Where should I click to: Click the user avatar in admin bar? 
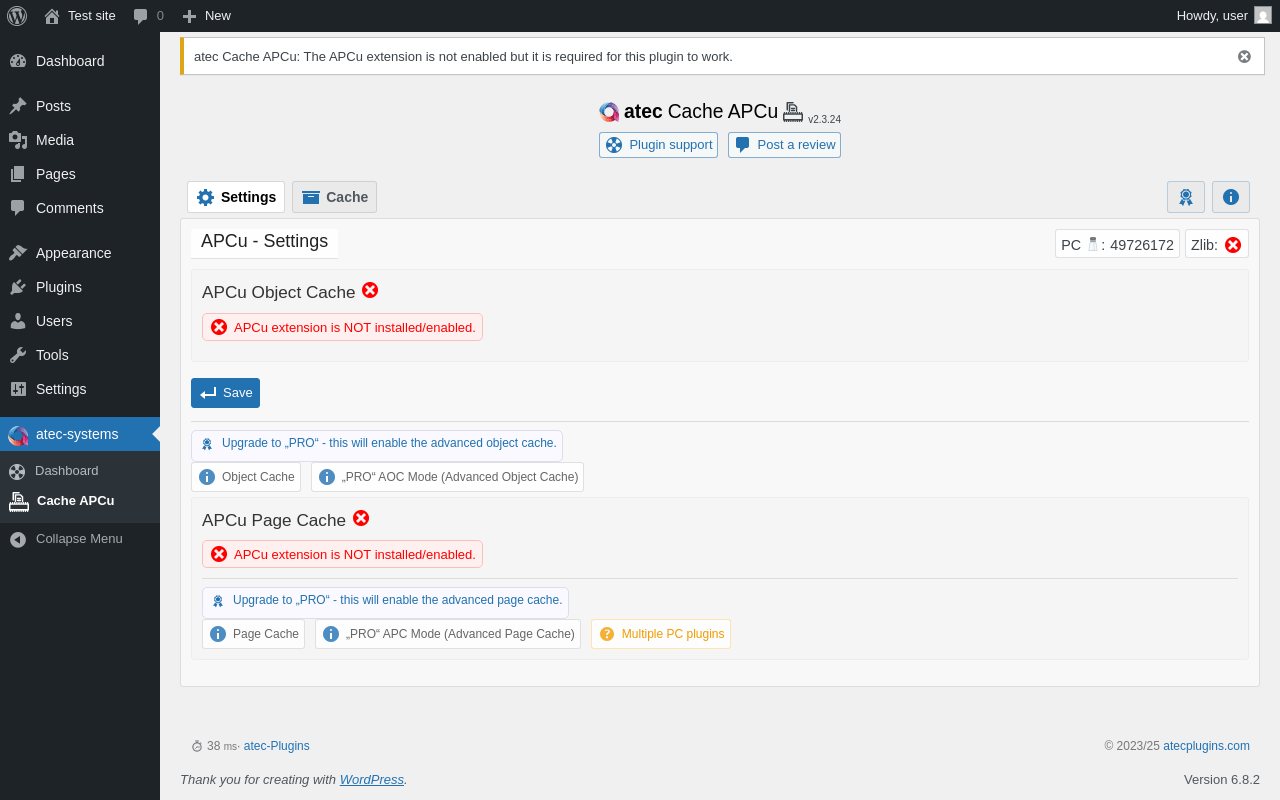[1263, 15]
